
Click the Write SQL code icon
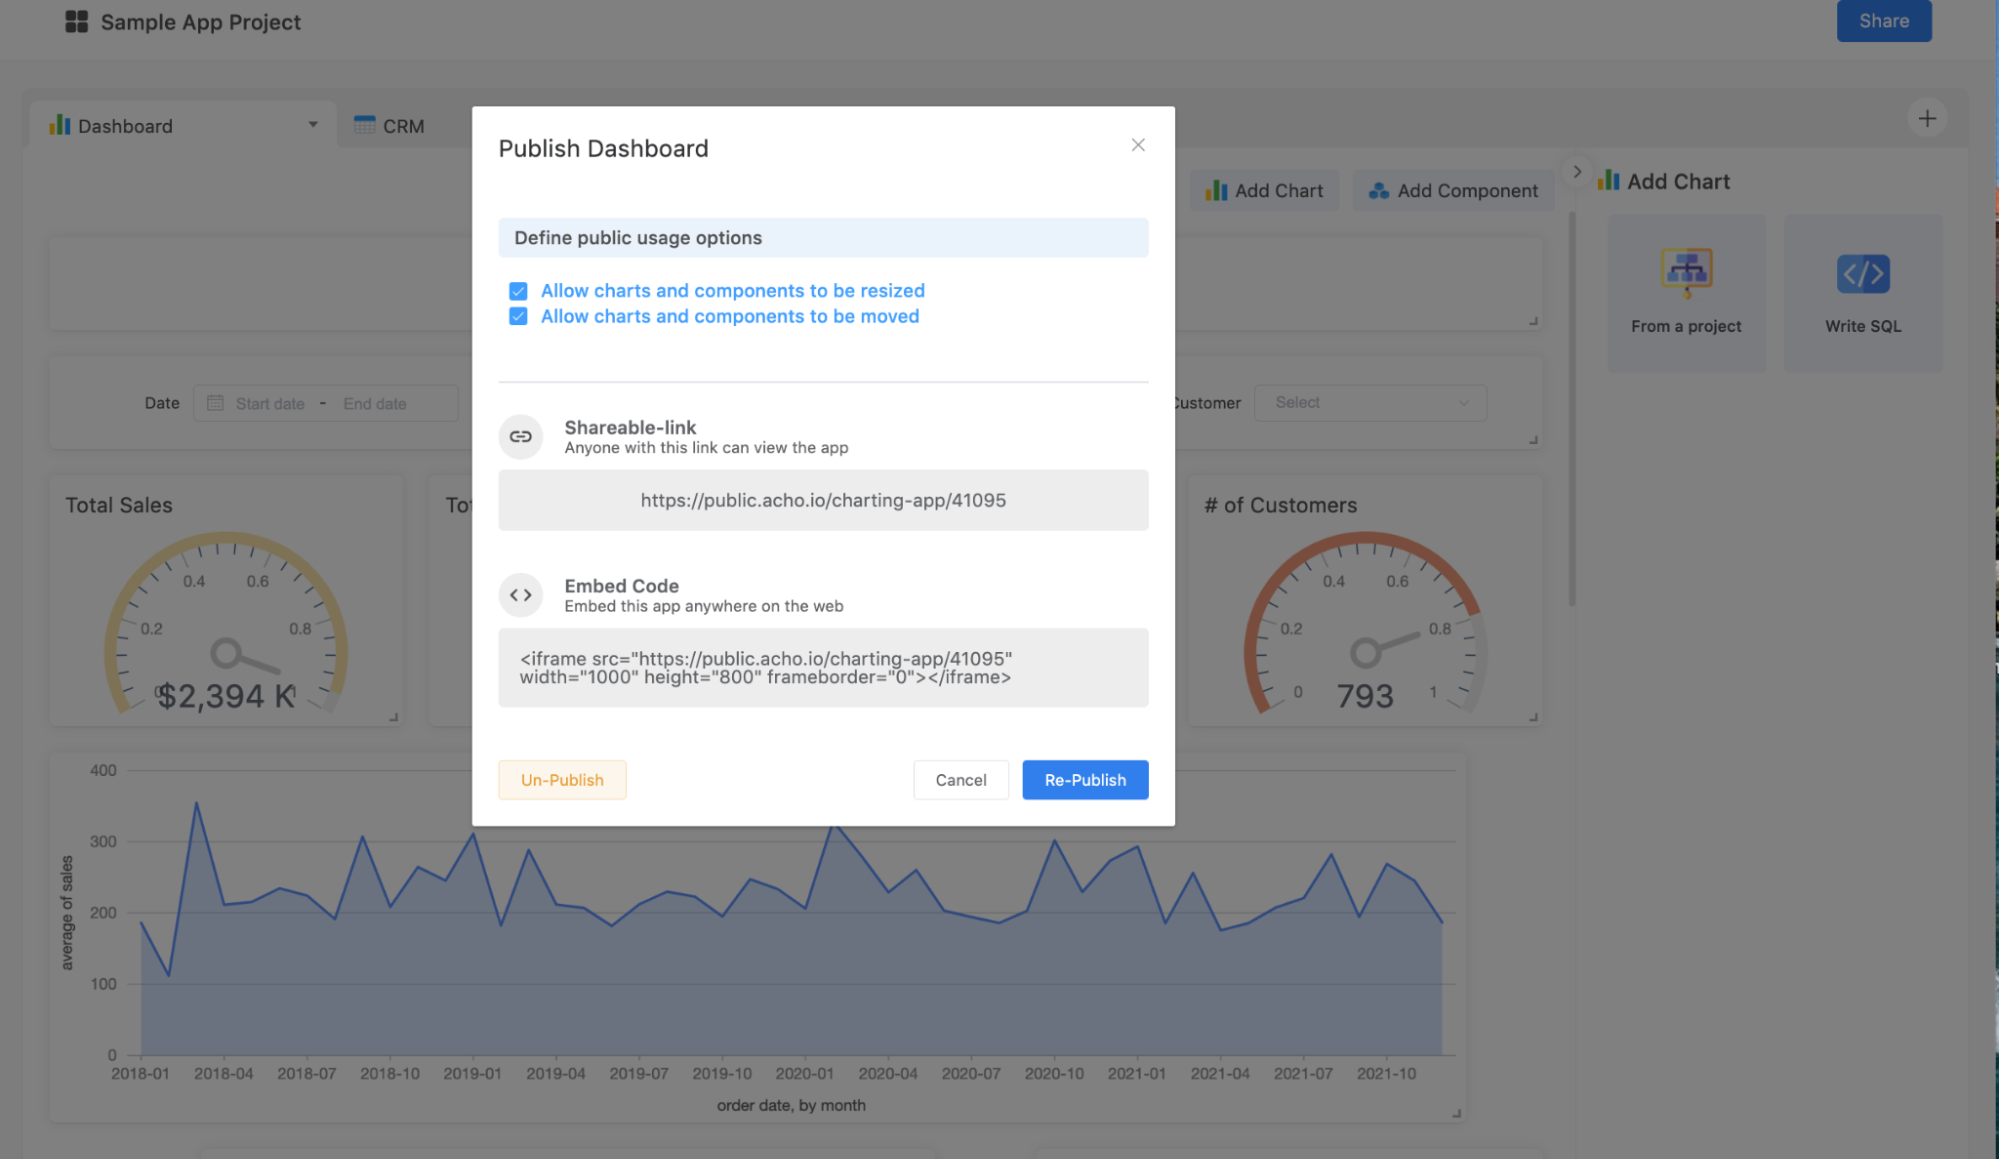pos(1862,274)
